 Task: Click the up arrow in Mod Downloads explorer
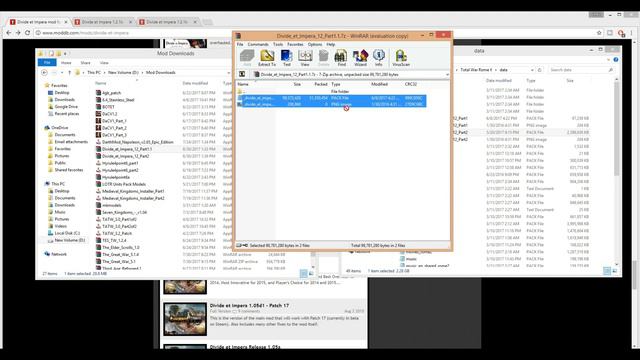(69, 73)
